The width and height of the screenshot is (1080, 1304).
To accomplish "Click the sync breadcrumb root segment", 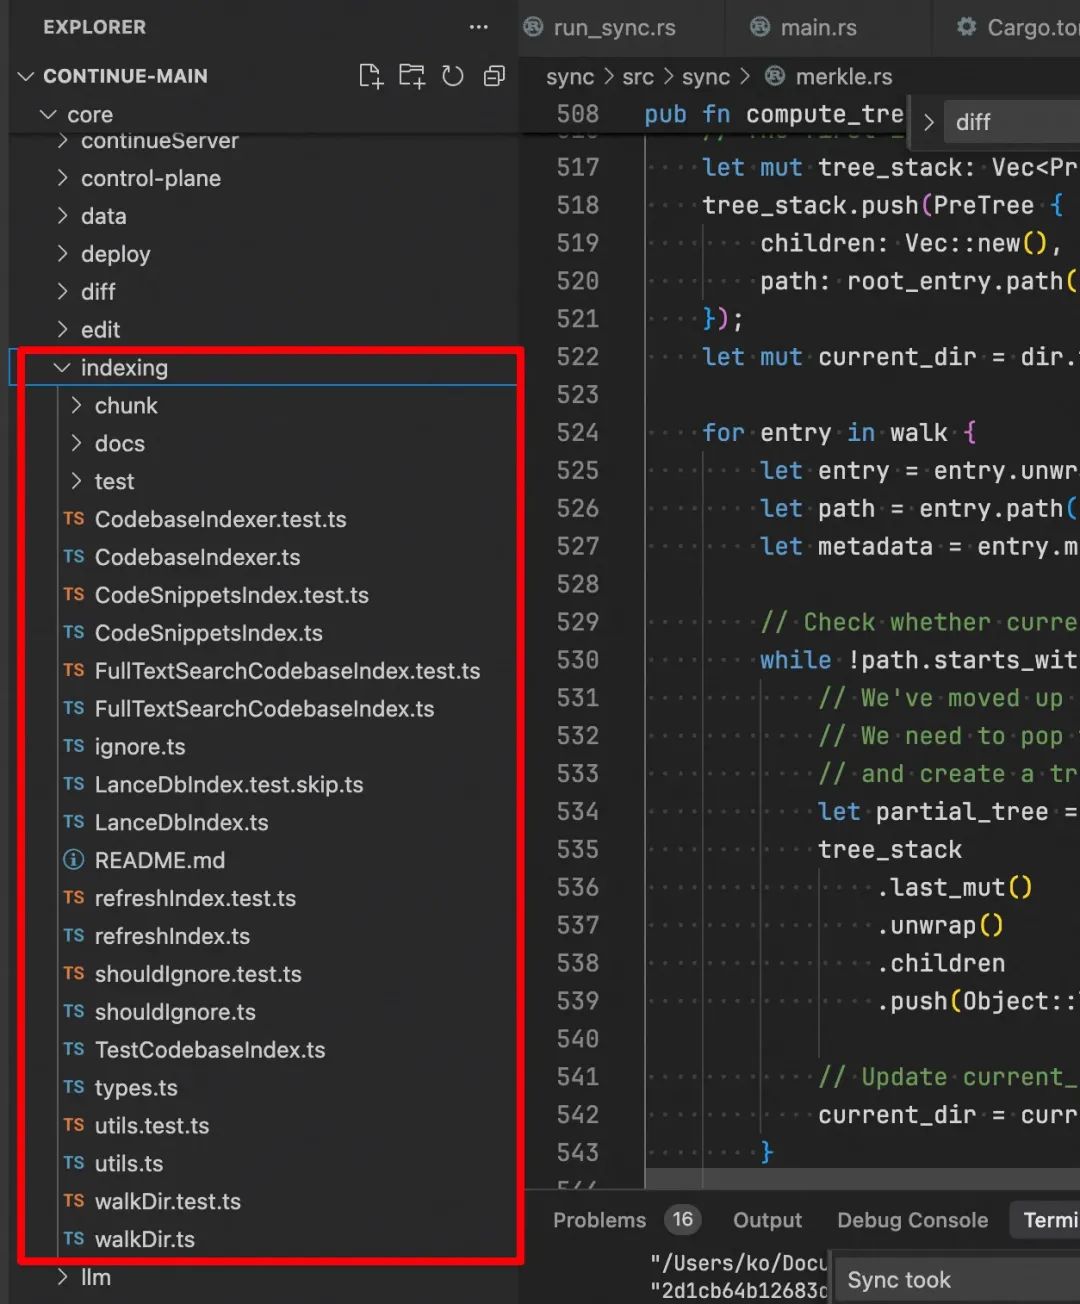I will [x=570, y=77].
